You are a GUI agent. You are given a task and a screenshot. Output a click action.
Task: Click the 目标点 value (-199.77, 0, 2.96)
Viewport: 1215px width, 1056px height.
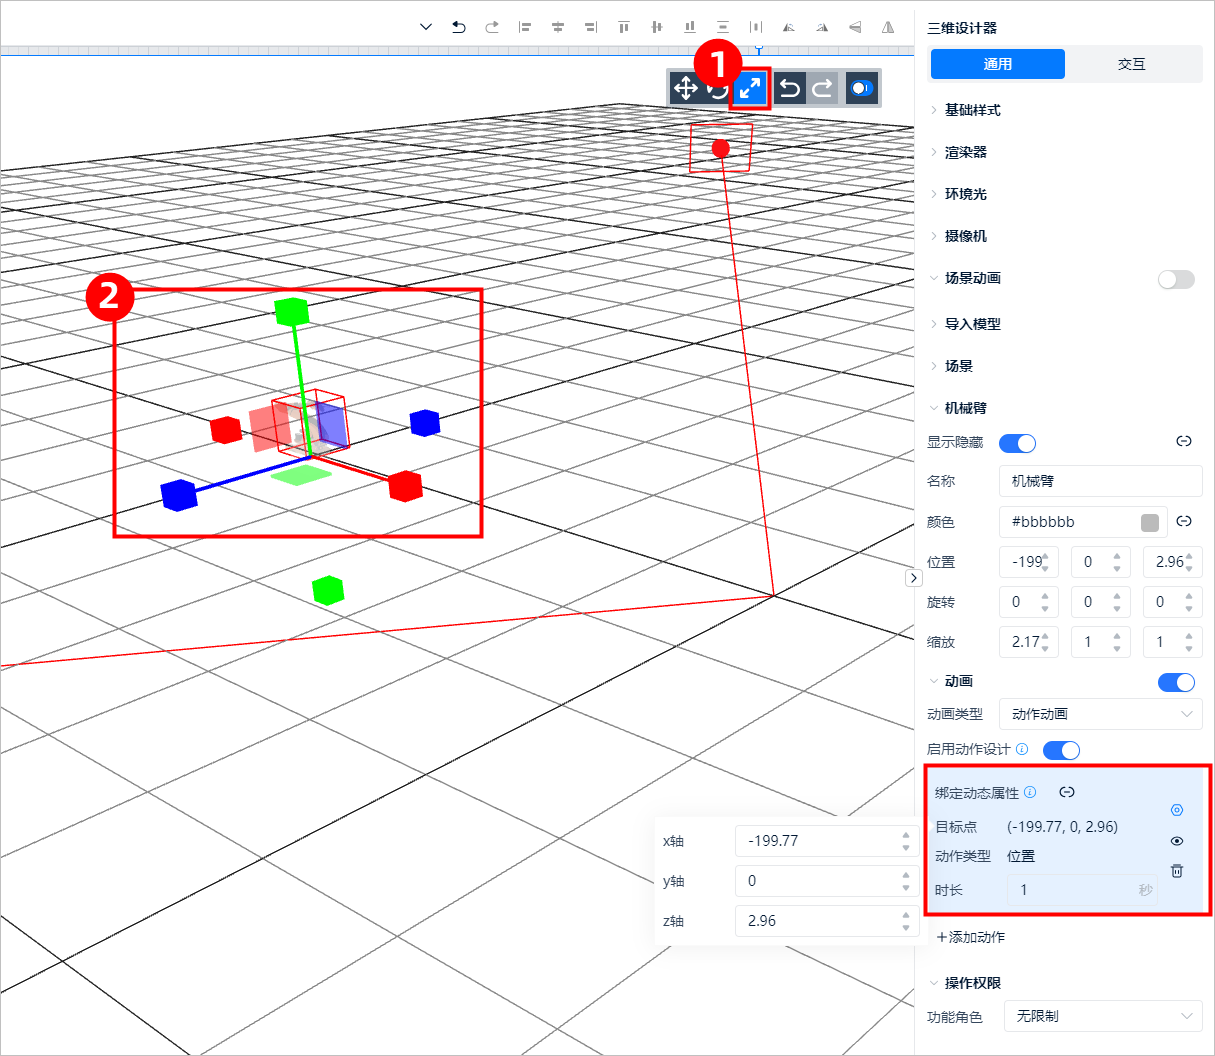coord(1062,827)
